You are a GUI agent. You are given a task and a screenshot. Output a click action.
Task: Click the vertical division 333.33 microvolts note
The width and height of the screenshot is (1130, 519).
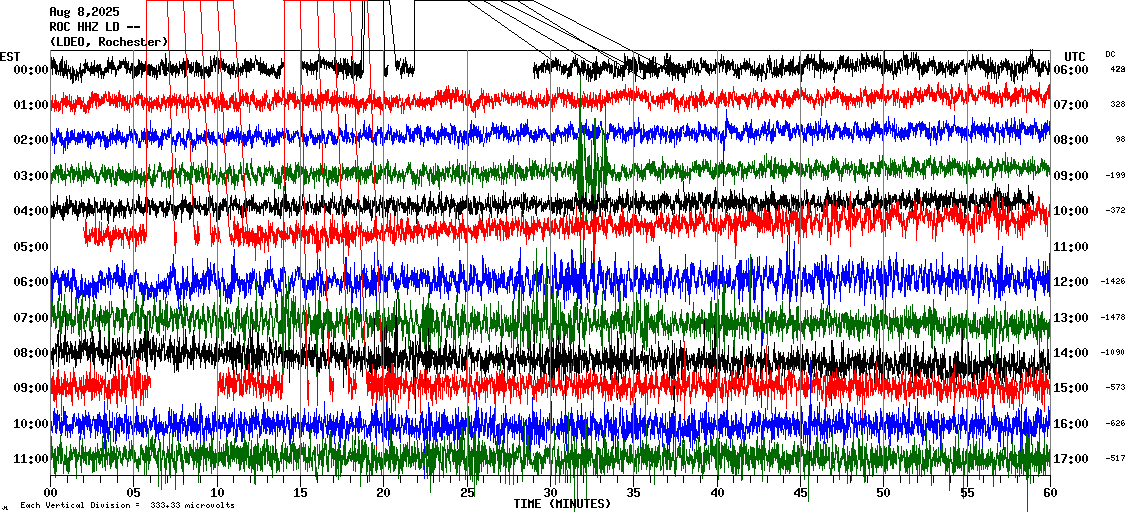point(127,506)
